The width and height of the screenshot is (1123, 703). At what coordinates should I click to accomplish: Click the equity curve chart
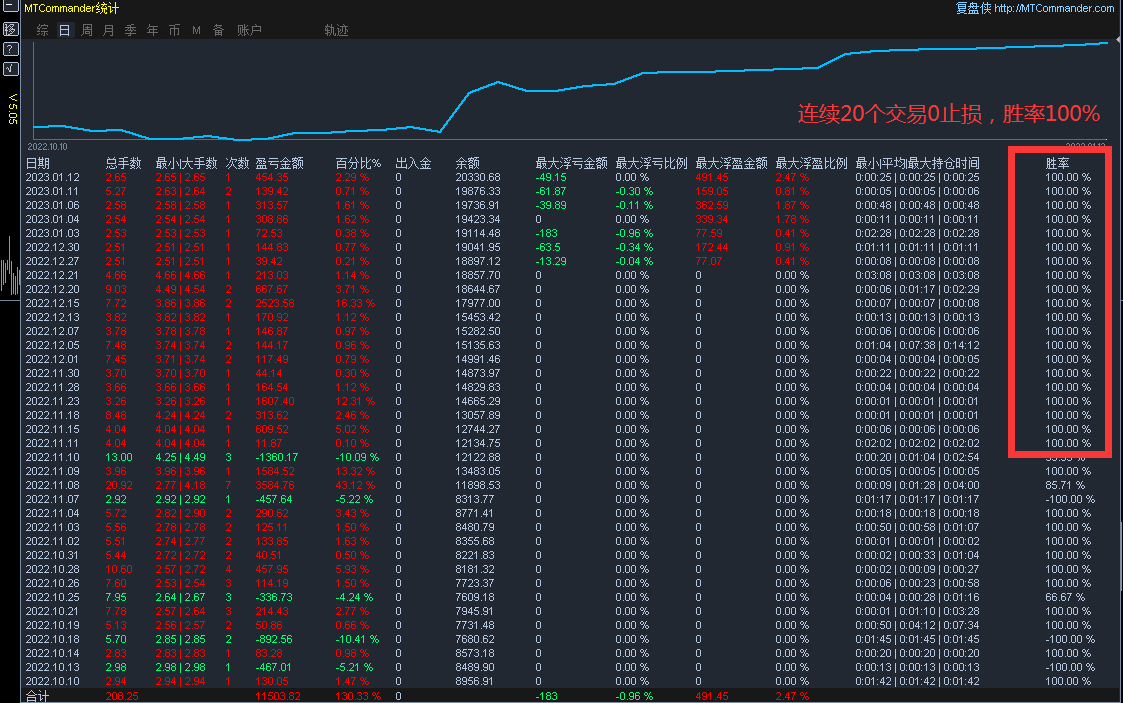(570, 89)
